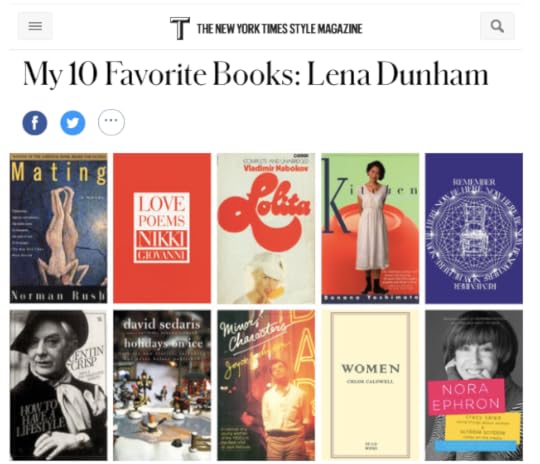Image resolution: width=540 pixels, height=464 pixels.
Task: Open the Women book cover
Action: coord(370,385)
